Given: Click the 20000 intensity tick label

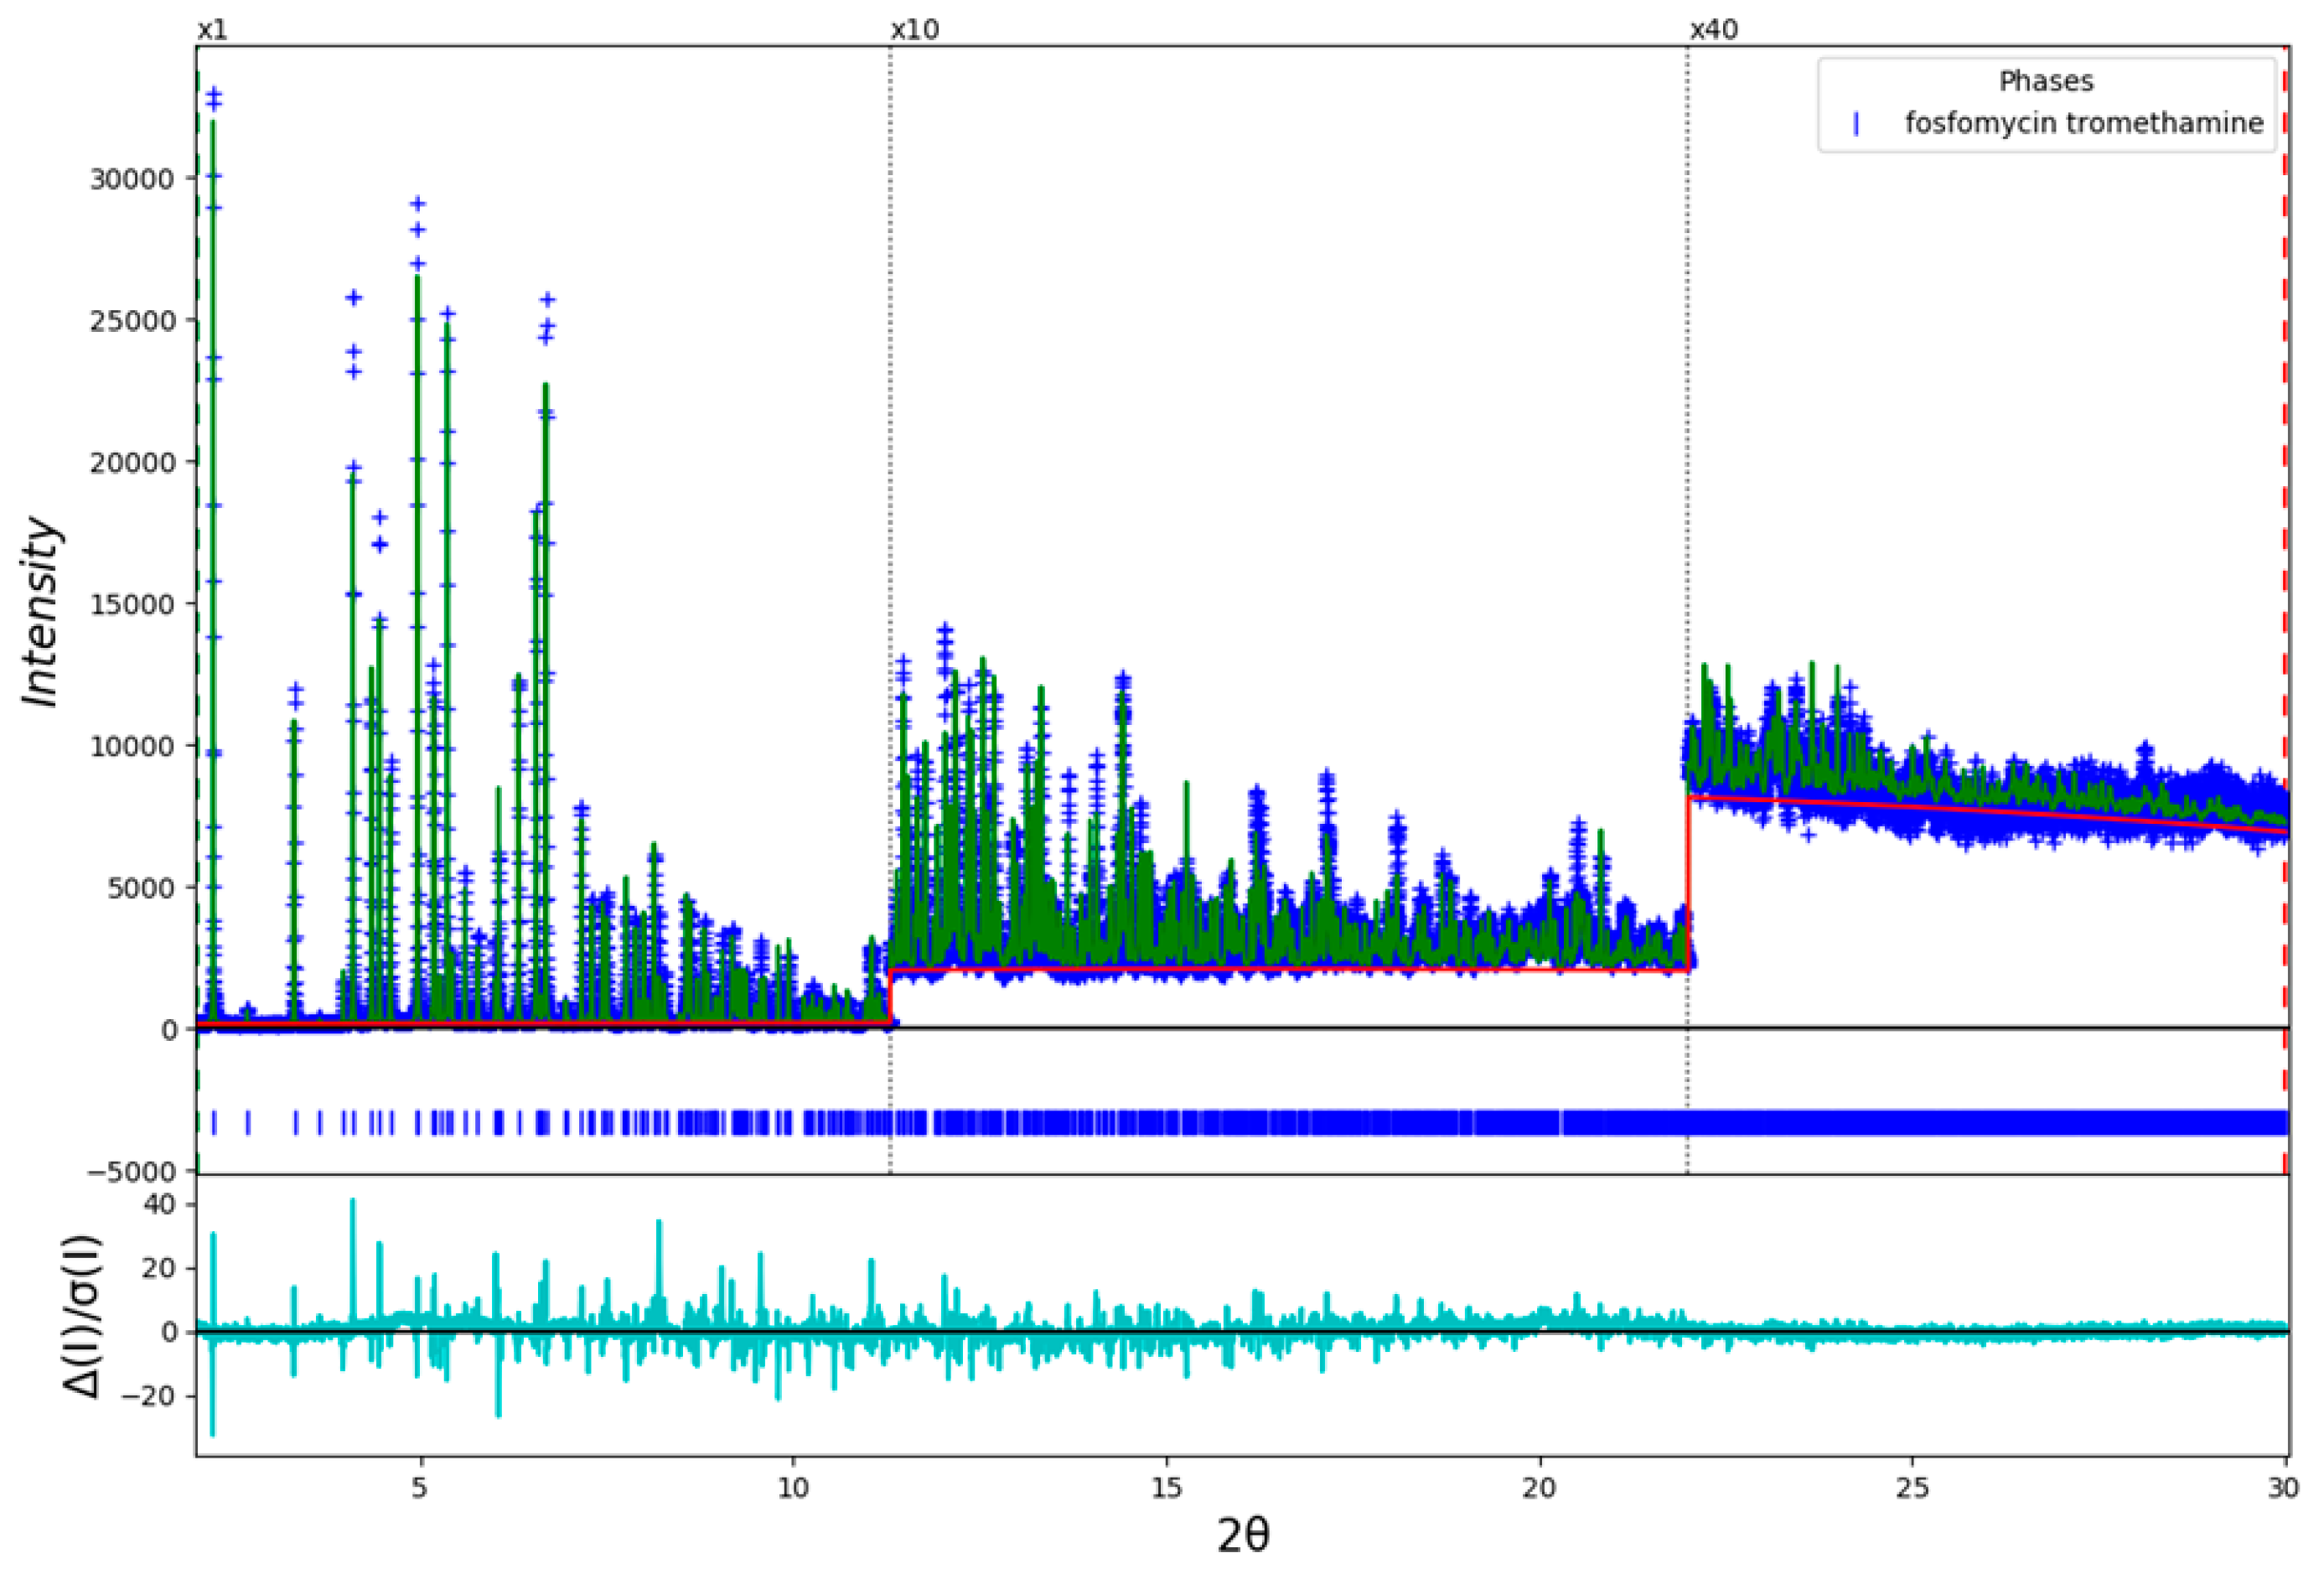Looking at the screenshot, I should click(132, 463).
